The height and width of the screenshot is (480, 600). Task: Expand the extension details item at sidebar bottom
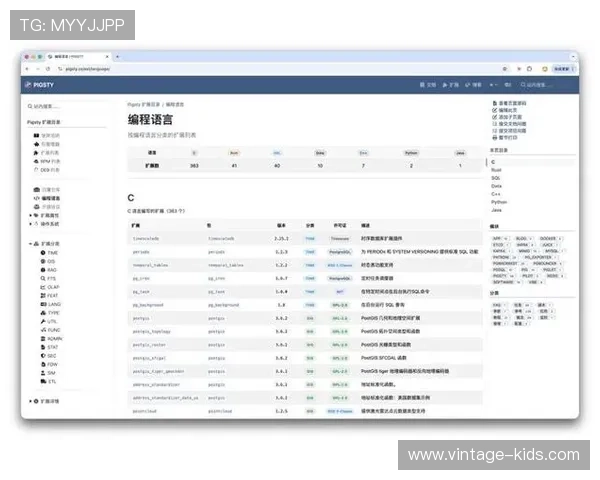(30, 401)
